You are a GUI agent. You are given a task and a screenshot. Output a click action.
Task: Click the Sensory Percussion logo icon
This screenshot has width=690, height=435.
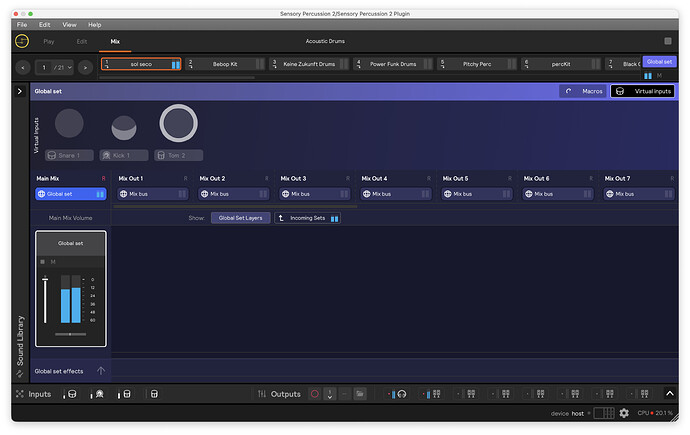(x=22, y=41)
